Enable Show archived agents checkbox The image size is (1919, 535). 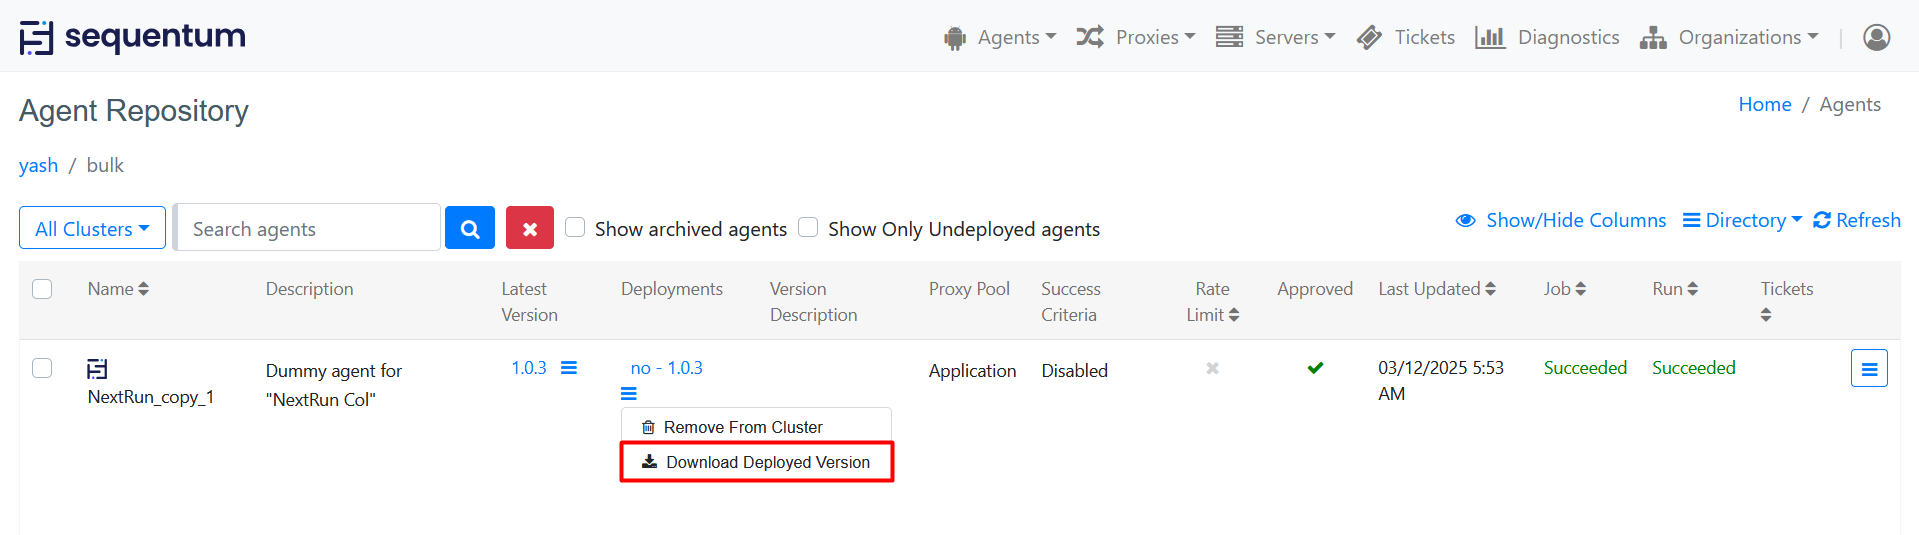click(575, 227)
